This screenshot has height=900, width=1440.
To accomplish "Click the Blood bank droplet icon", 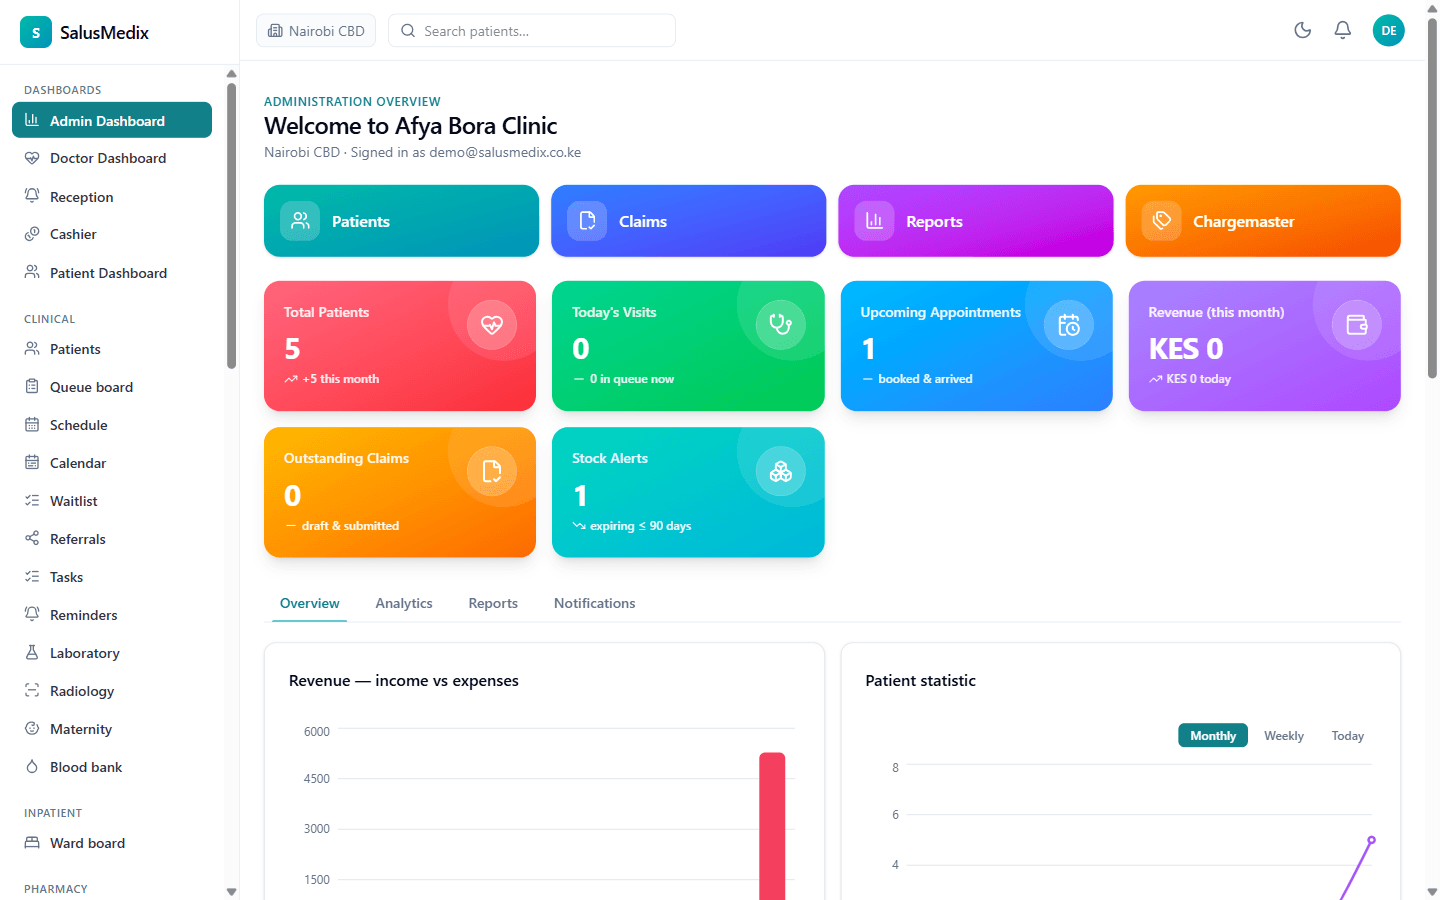I will [x=32, y=767].
